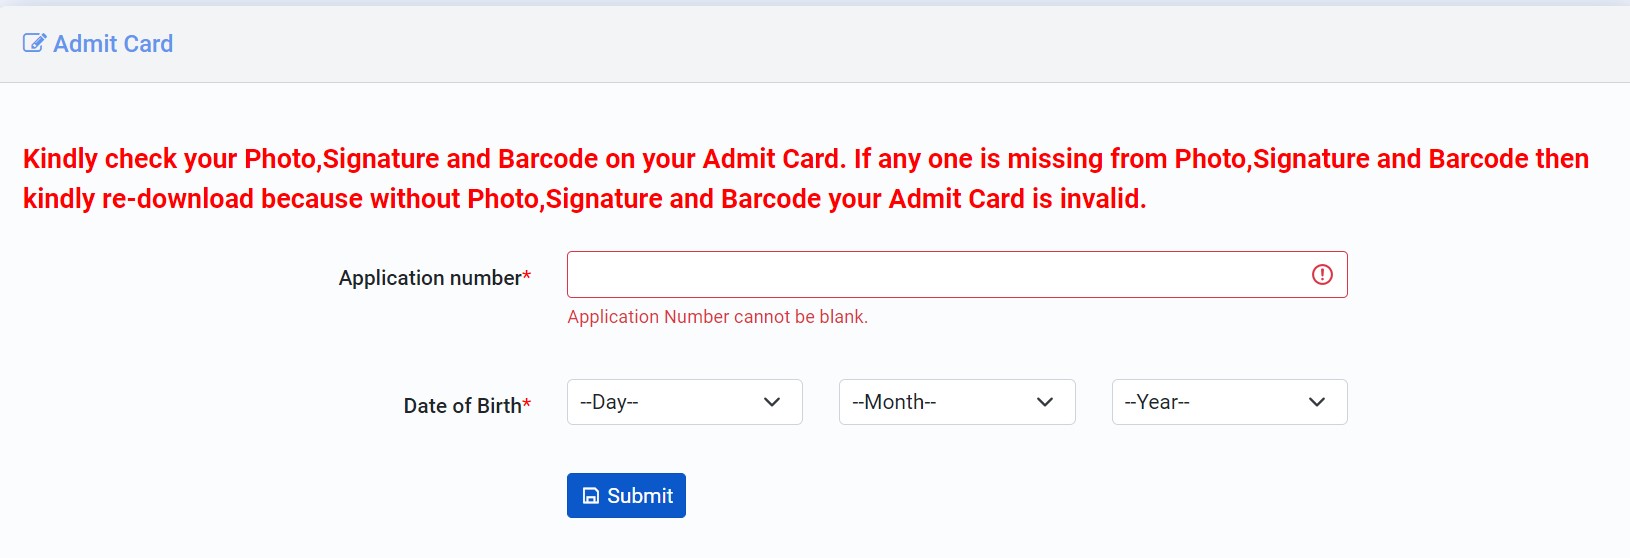The width and height of the screenshot is (1630, 558).
Task: Click the Date of Birth label
Action: (x=463, y=406)
